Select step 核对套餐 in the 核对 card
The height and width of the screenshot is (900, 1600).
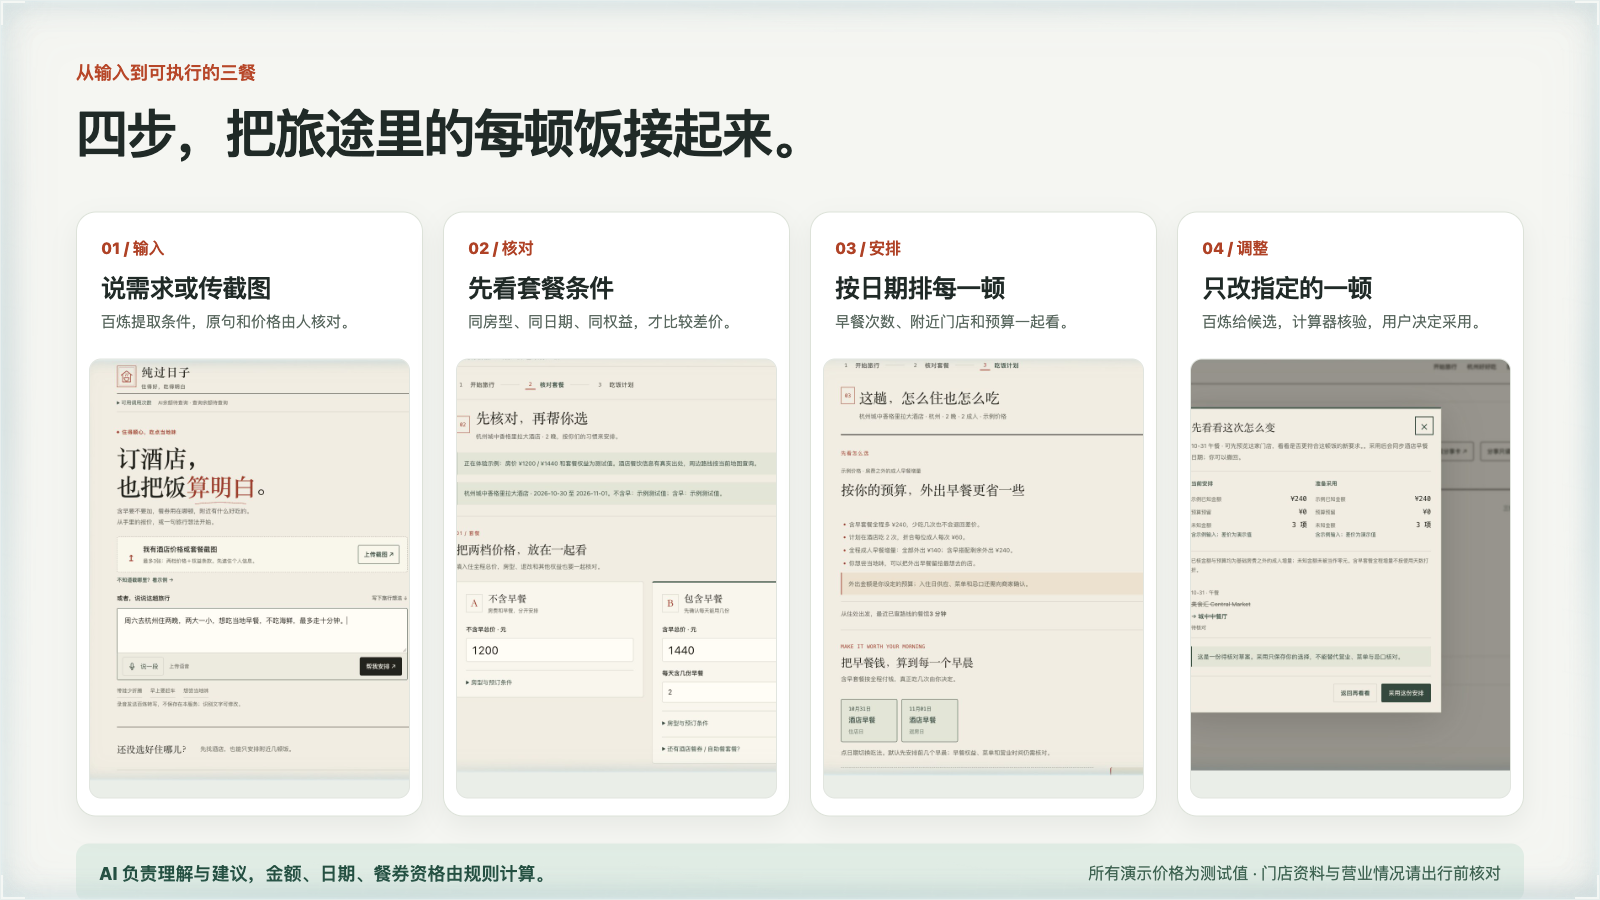[x=546, y=384]
